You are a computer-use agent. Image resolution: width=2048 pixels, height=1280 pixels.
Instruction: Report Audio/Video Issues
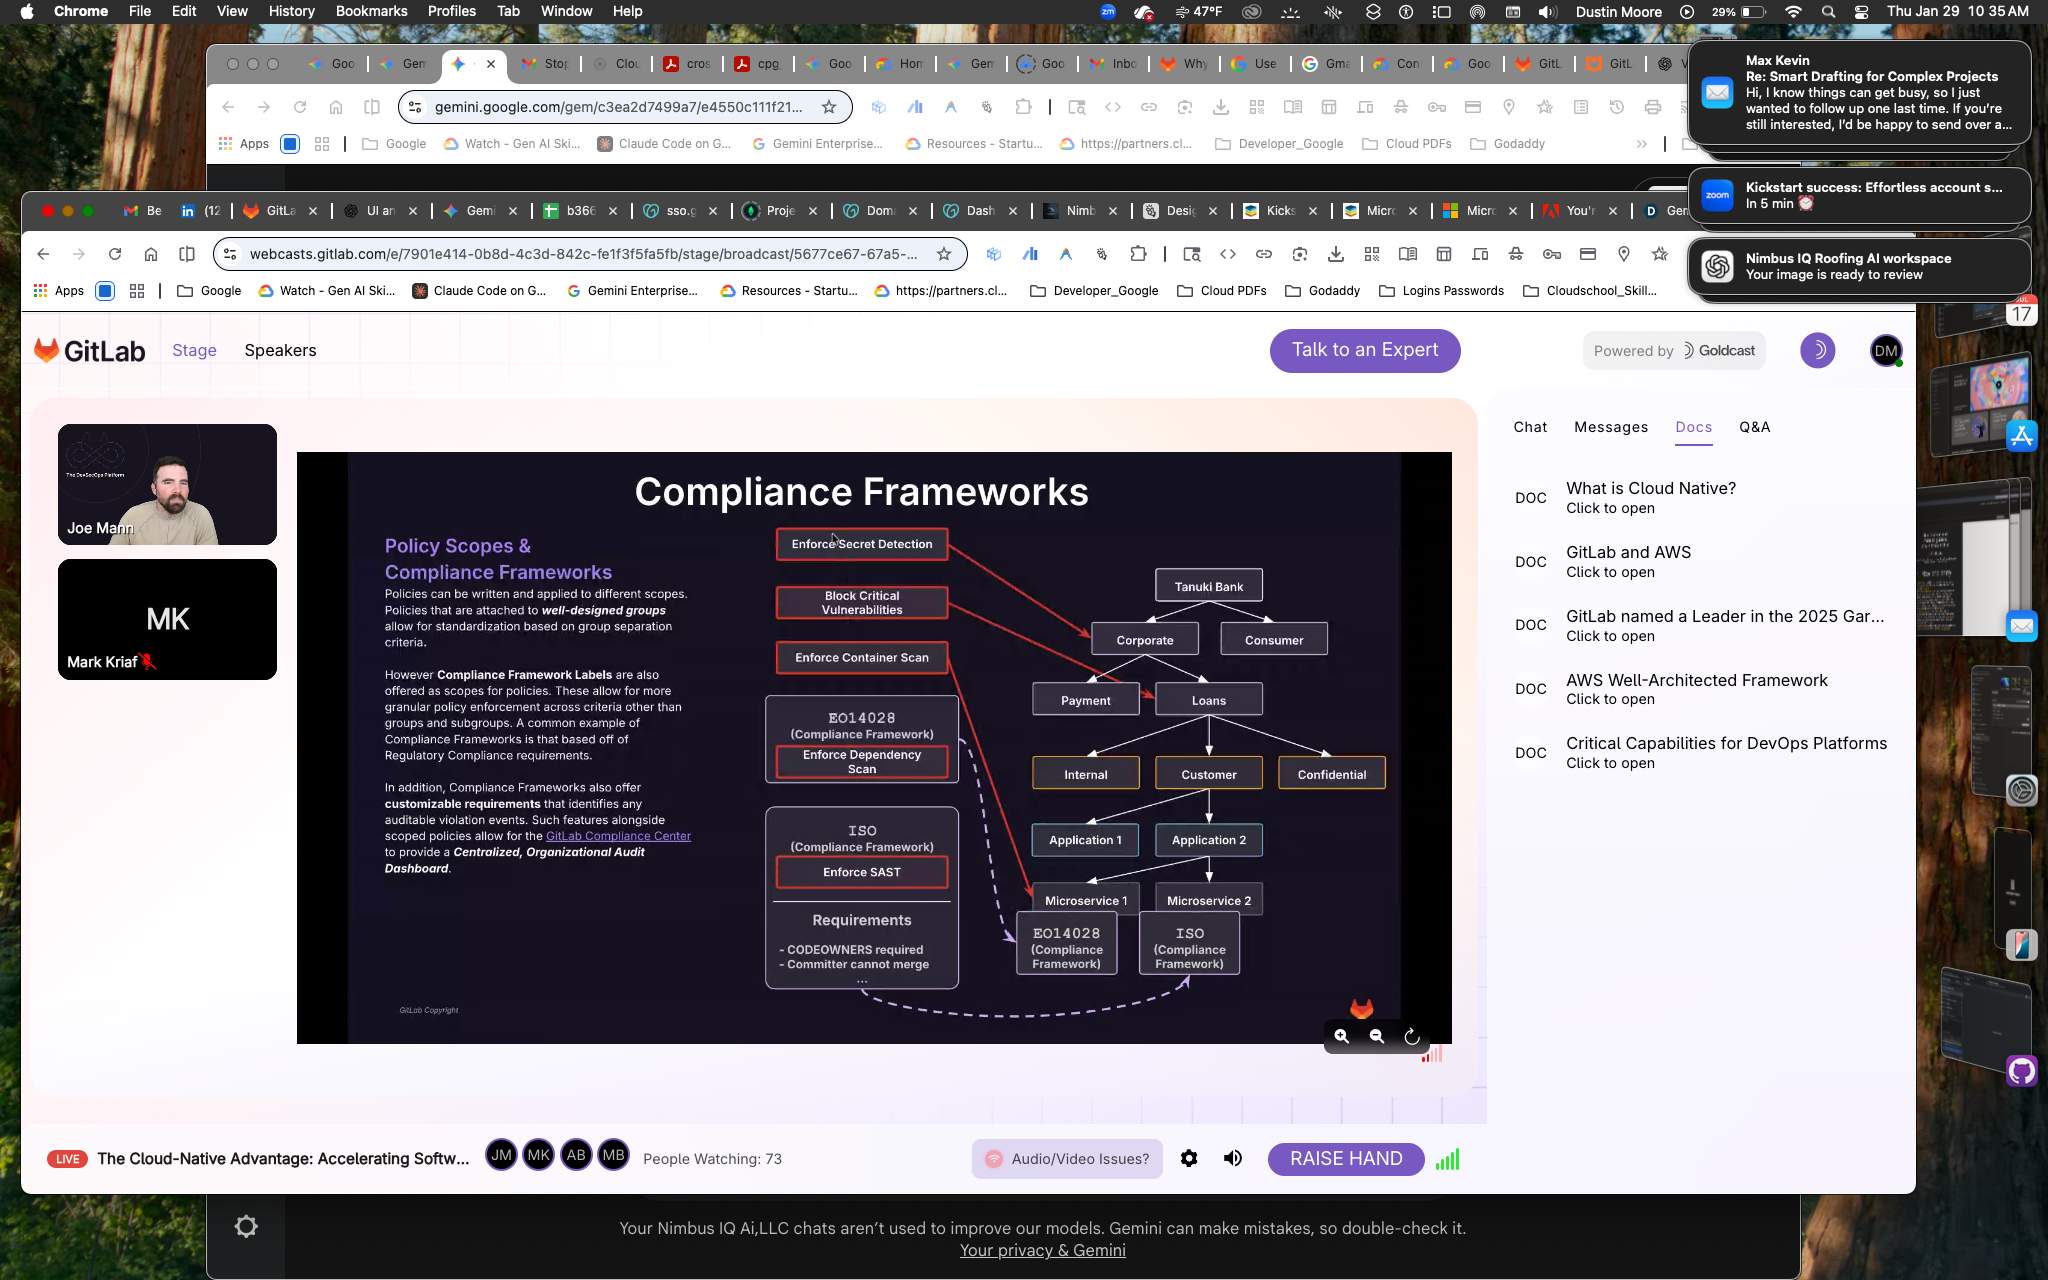click(1066, 1159)
